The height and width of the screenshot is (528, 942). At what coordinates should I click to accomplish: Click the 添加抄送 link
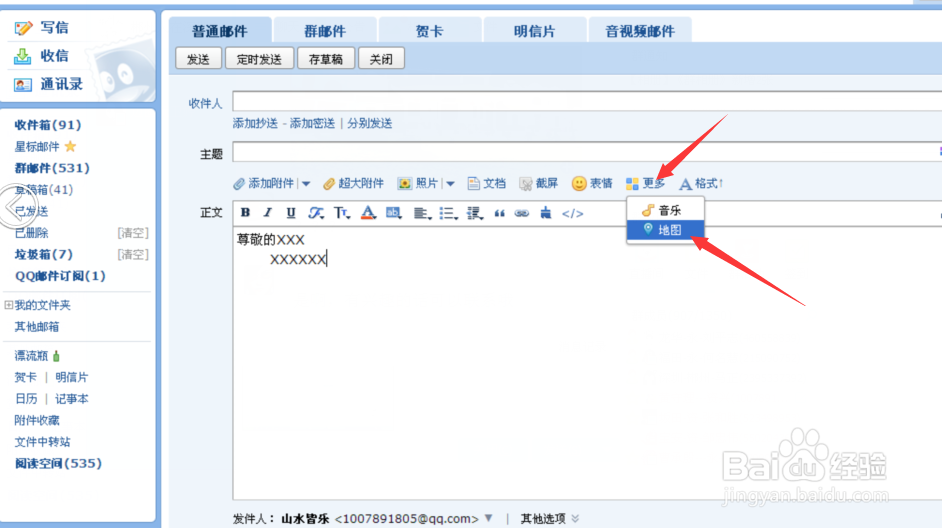[255, 123]
